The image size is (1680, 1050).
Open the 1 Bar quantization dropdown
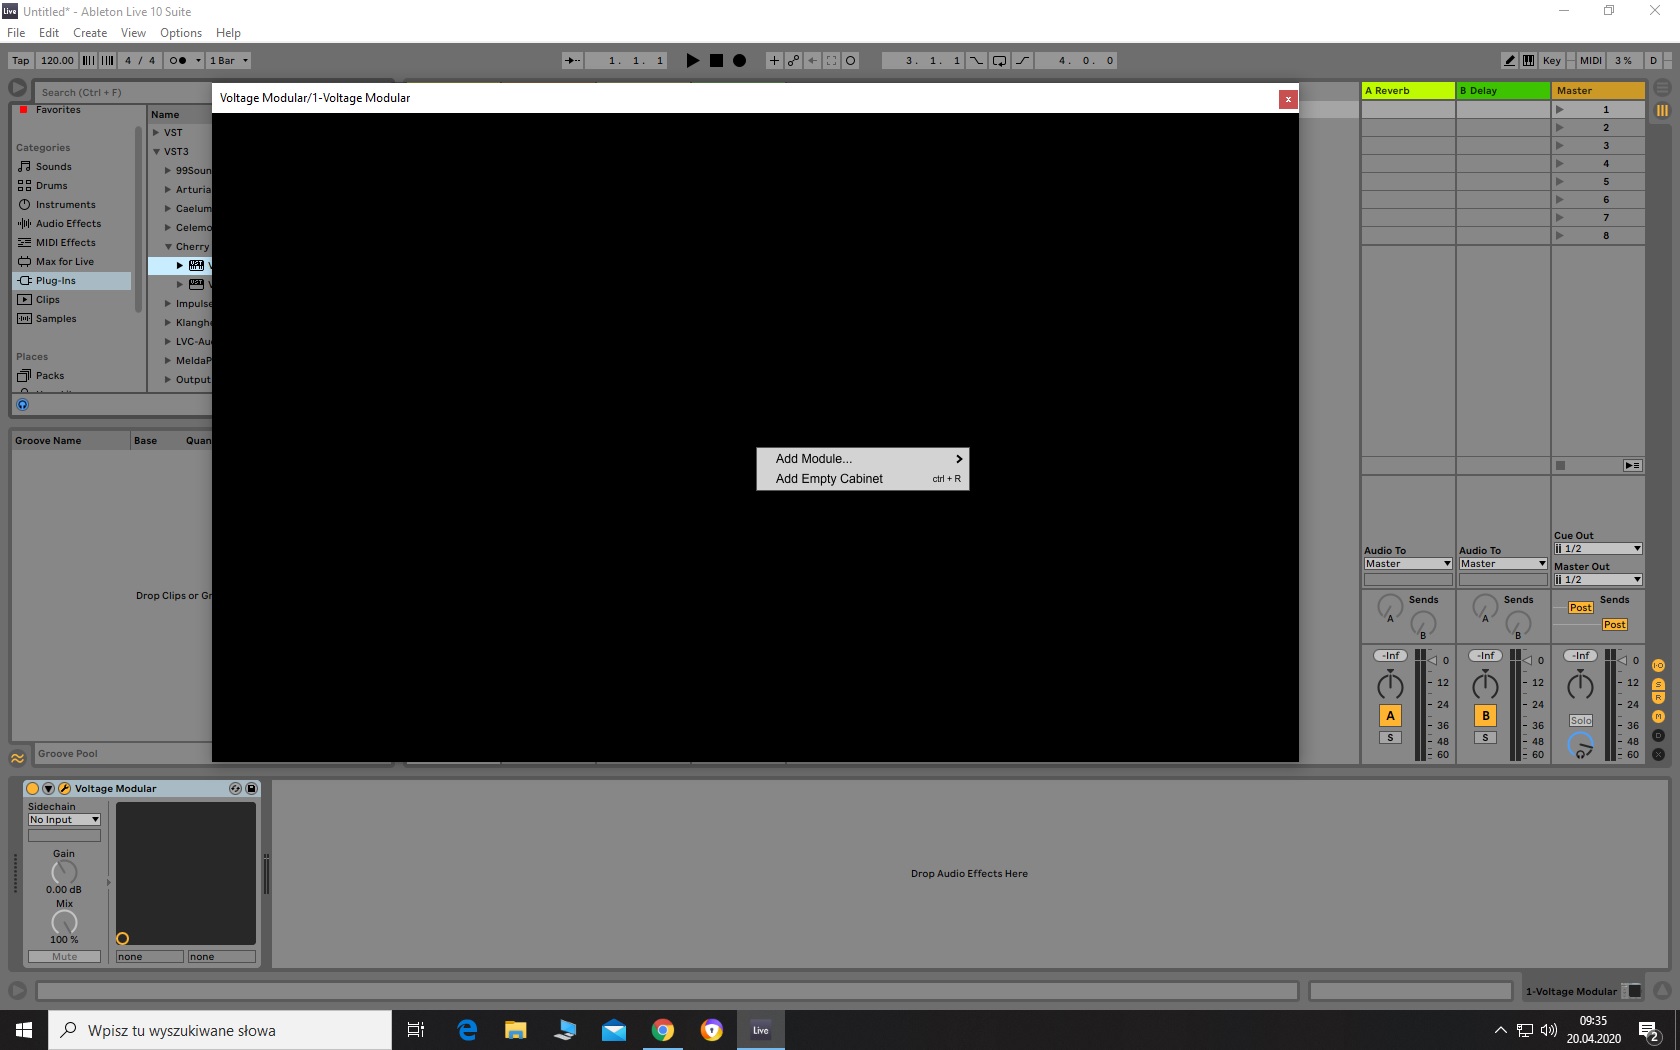229,60
